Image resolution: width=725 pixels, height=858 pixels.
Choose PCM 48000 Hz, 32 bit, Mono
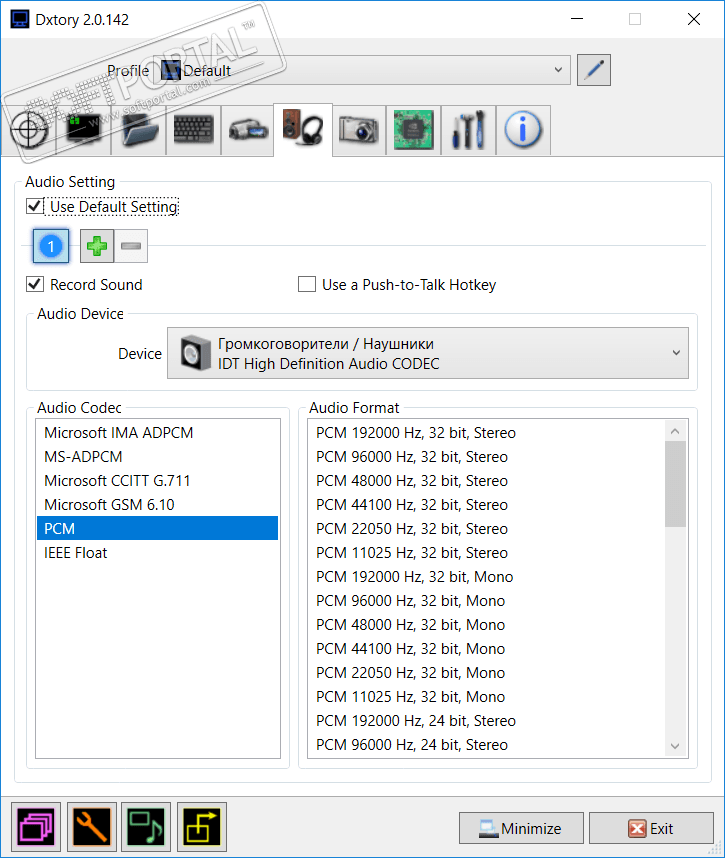pyautogui.click(x=486, y=625)
